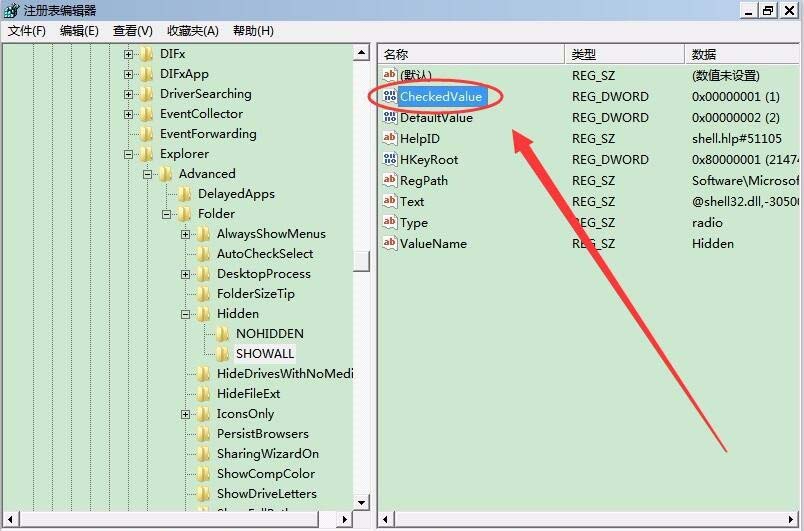Screen dimensions: 804x531
Task: Expand the EventCollector tree node
Action: (129, 114)
